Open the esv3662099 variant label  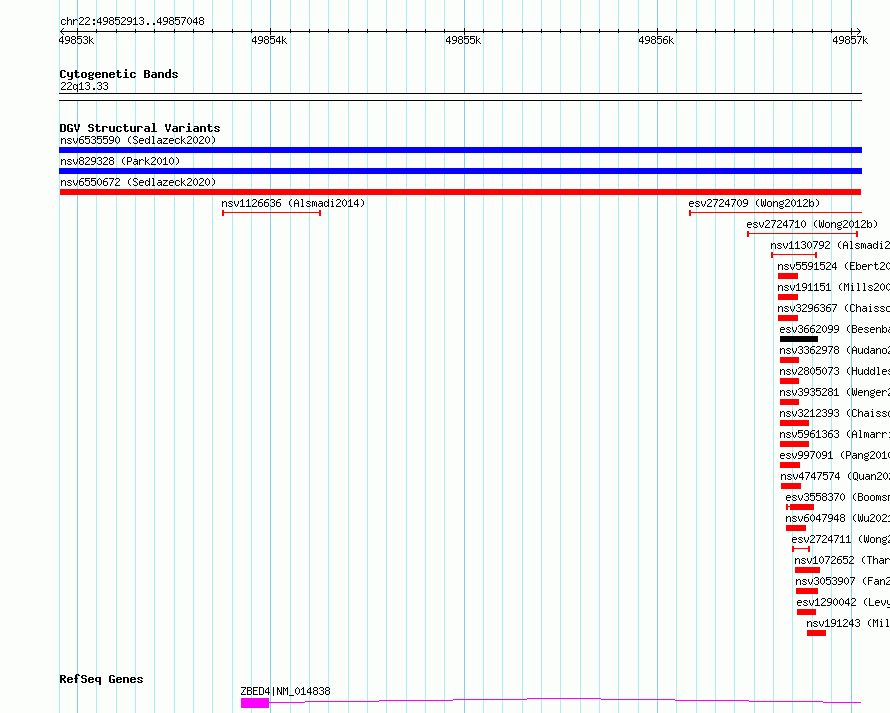(834, 329)
